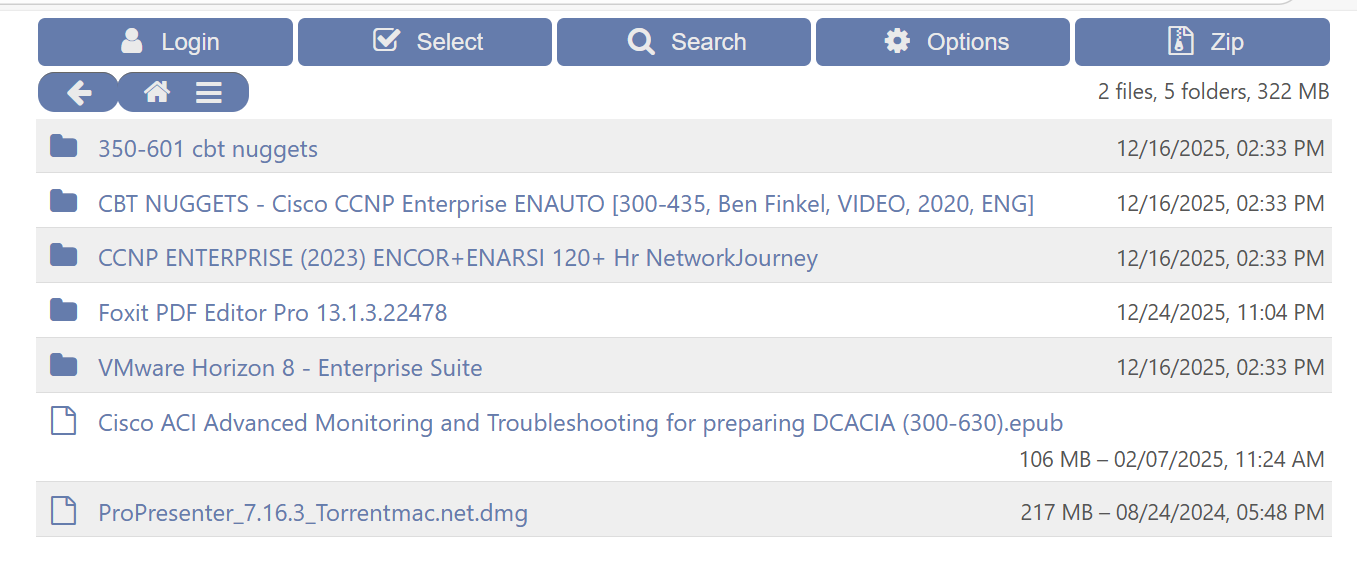Image resolution: width=1357 pixels, height=585 pixels.
Task: Open CCNP ENTERPRISE ENCOR+ENARSI folder
Action: (x=457, y=258)
